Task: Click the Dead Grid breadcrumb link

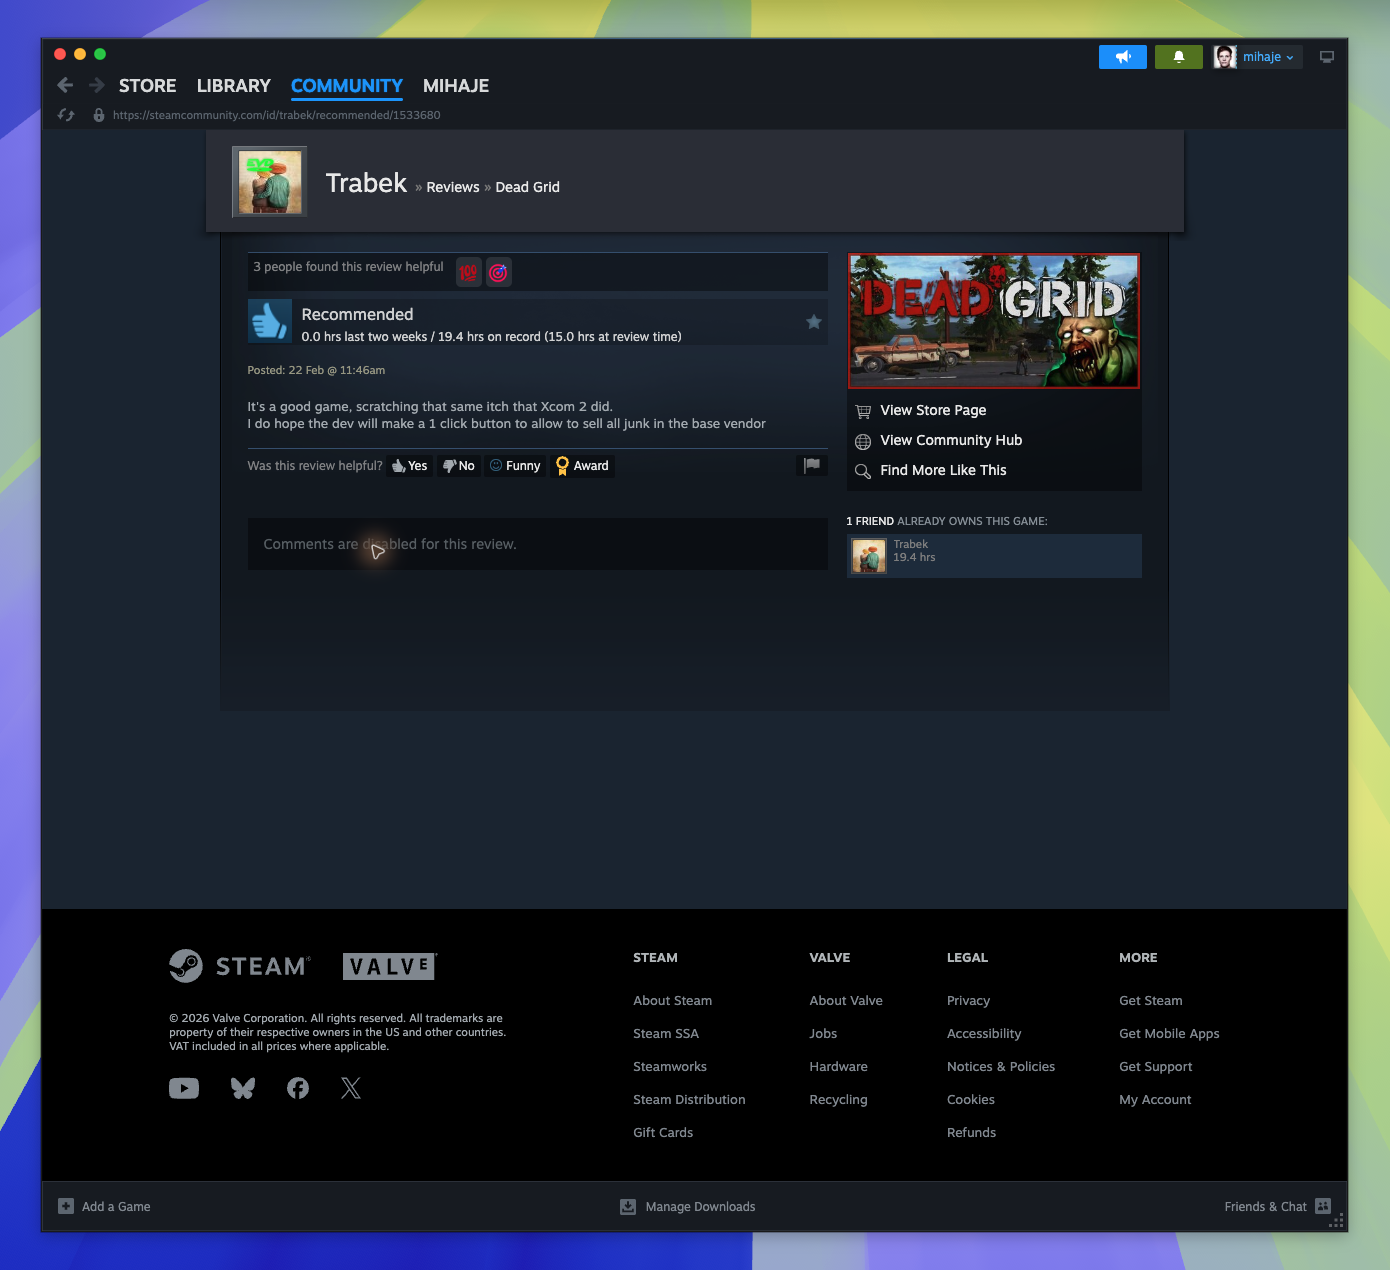Action: click(528, 187)
